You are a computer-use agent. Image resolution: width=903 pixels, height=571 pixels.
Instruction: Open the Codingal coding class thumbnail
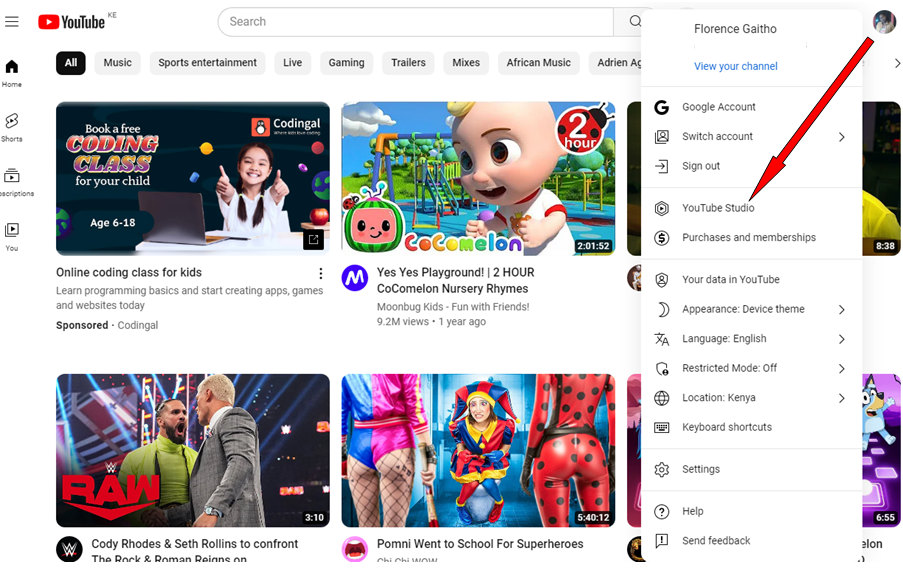pyautogui.click(x=193, y=178)
